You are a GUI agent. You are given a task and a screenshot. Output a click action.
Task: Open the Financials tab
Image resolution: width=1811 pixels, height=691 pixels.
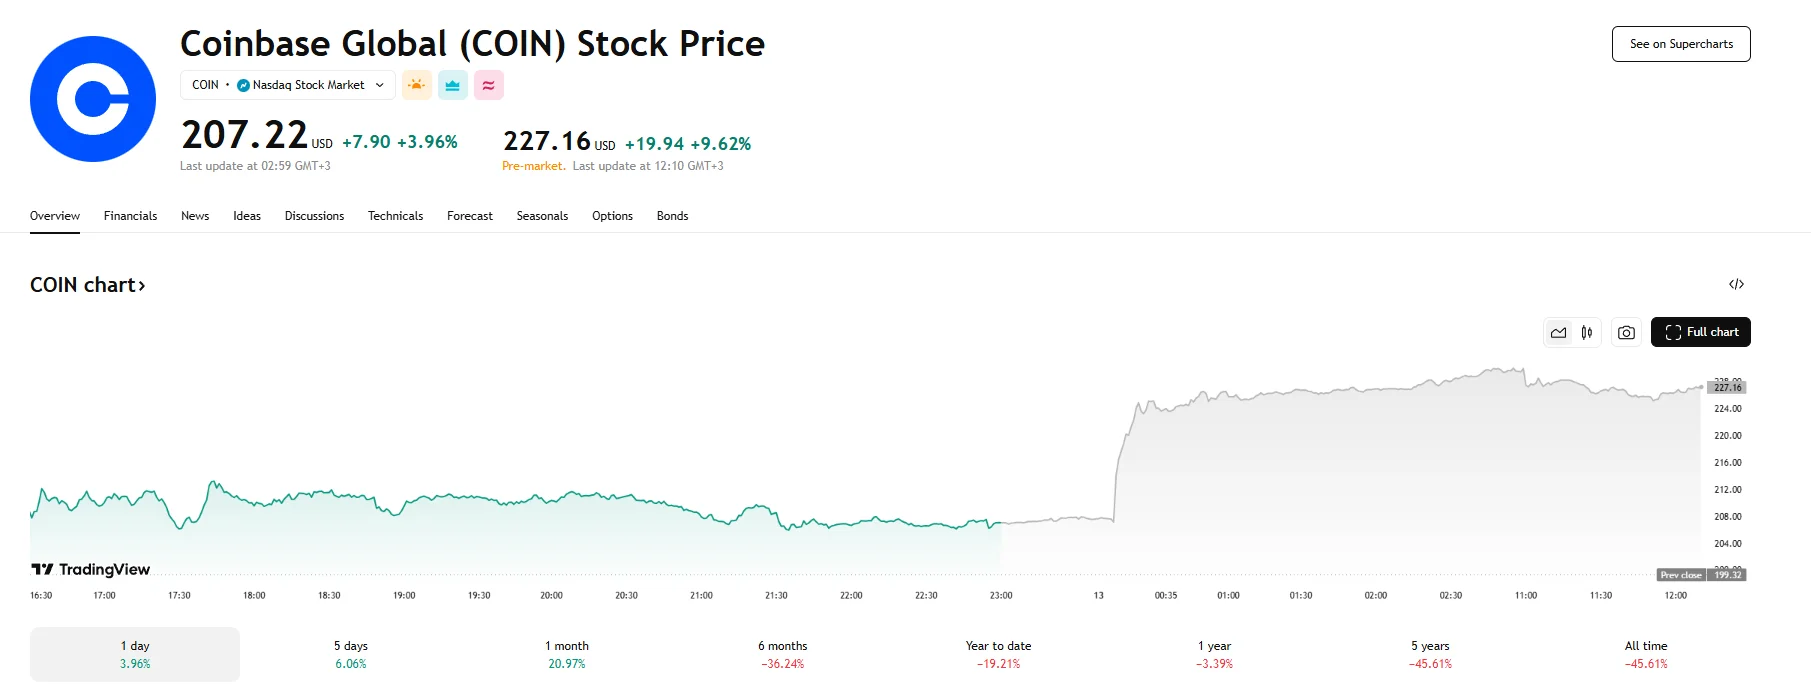coord(130,216)
